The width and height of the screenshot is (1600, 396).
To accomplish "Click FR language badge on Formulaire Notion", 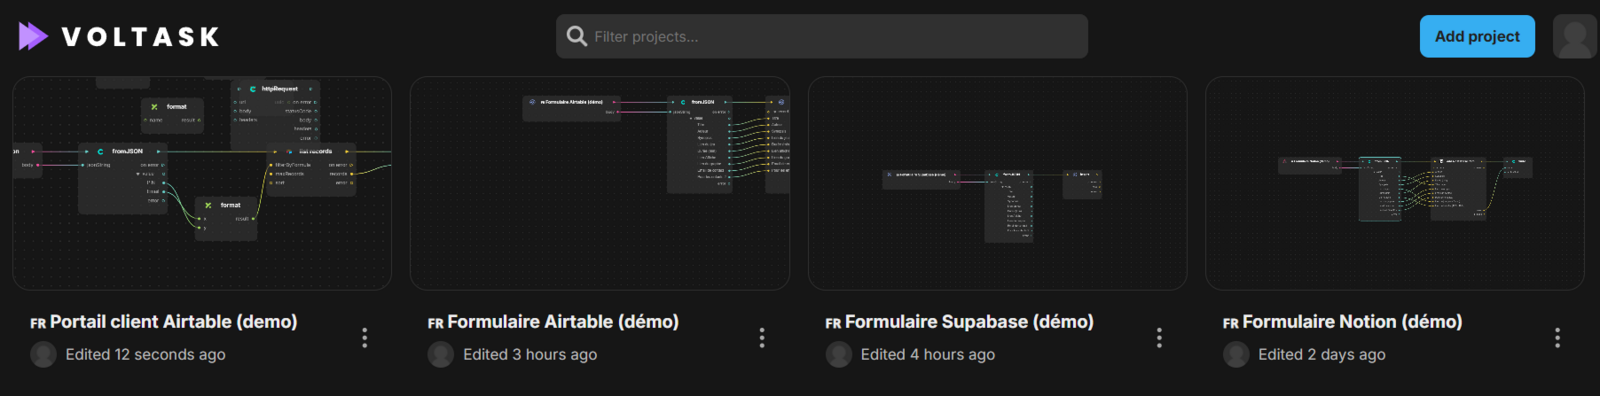I will point(1231,324).
